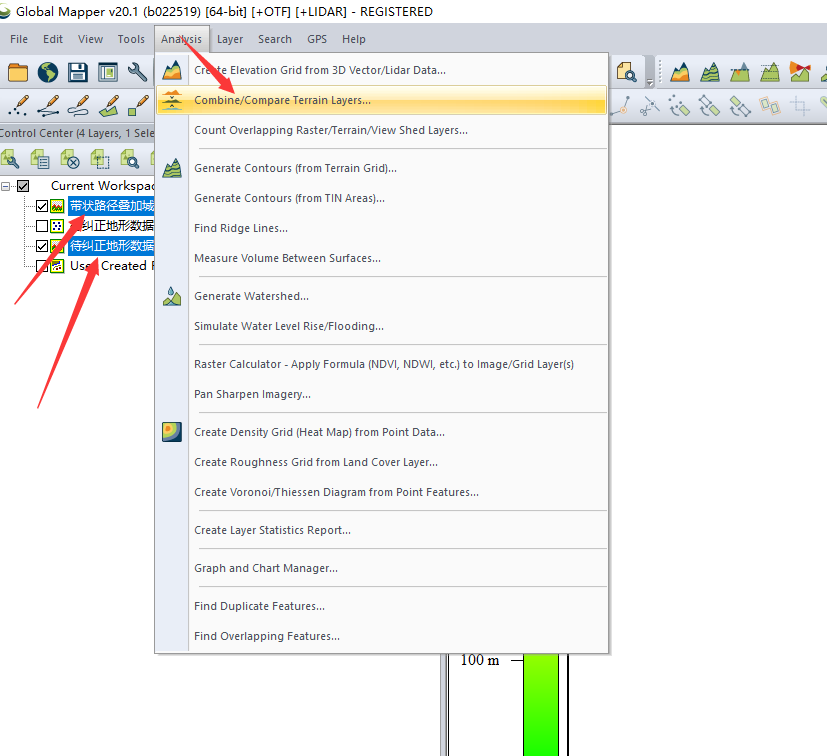Open the File menu
The image size is (827, 756).
pyautogui.click(x=19, y=39)
